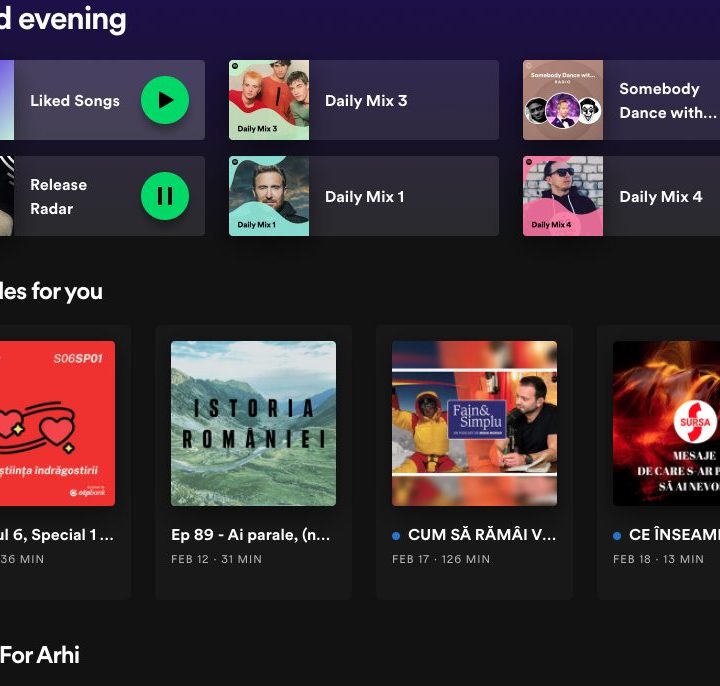Open episode CUM SĂ RĂMÂI V...

tap(481, 535)
